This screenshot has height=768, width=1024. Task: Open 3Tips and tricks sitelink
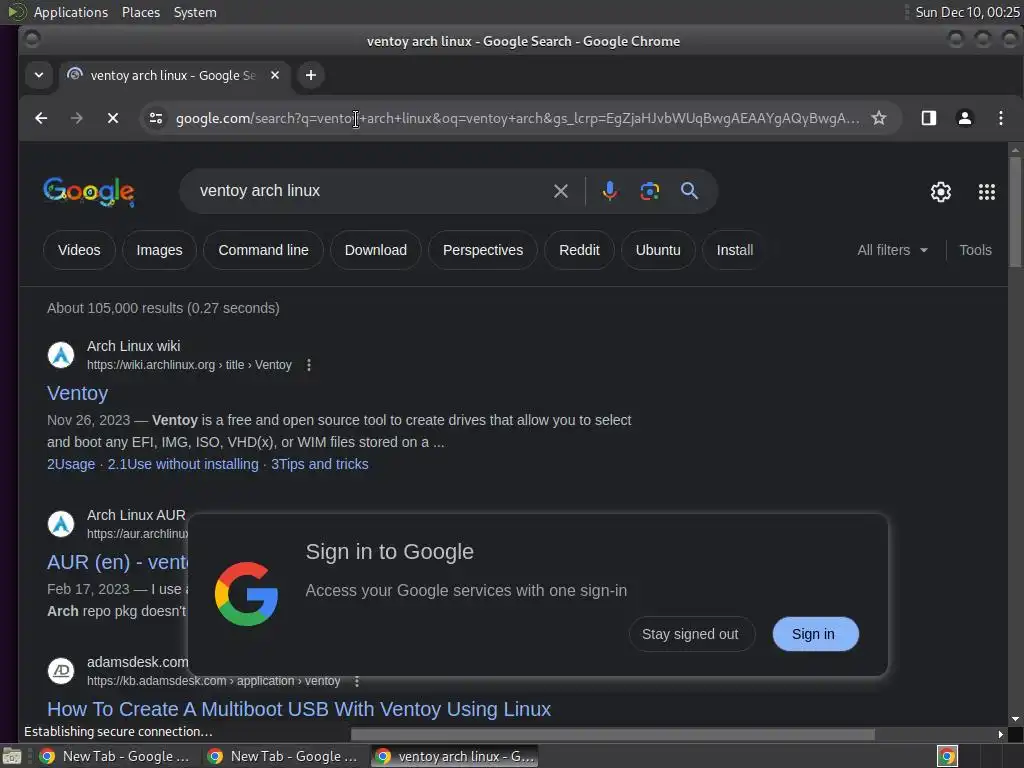(x=319, y=464)
